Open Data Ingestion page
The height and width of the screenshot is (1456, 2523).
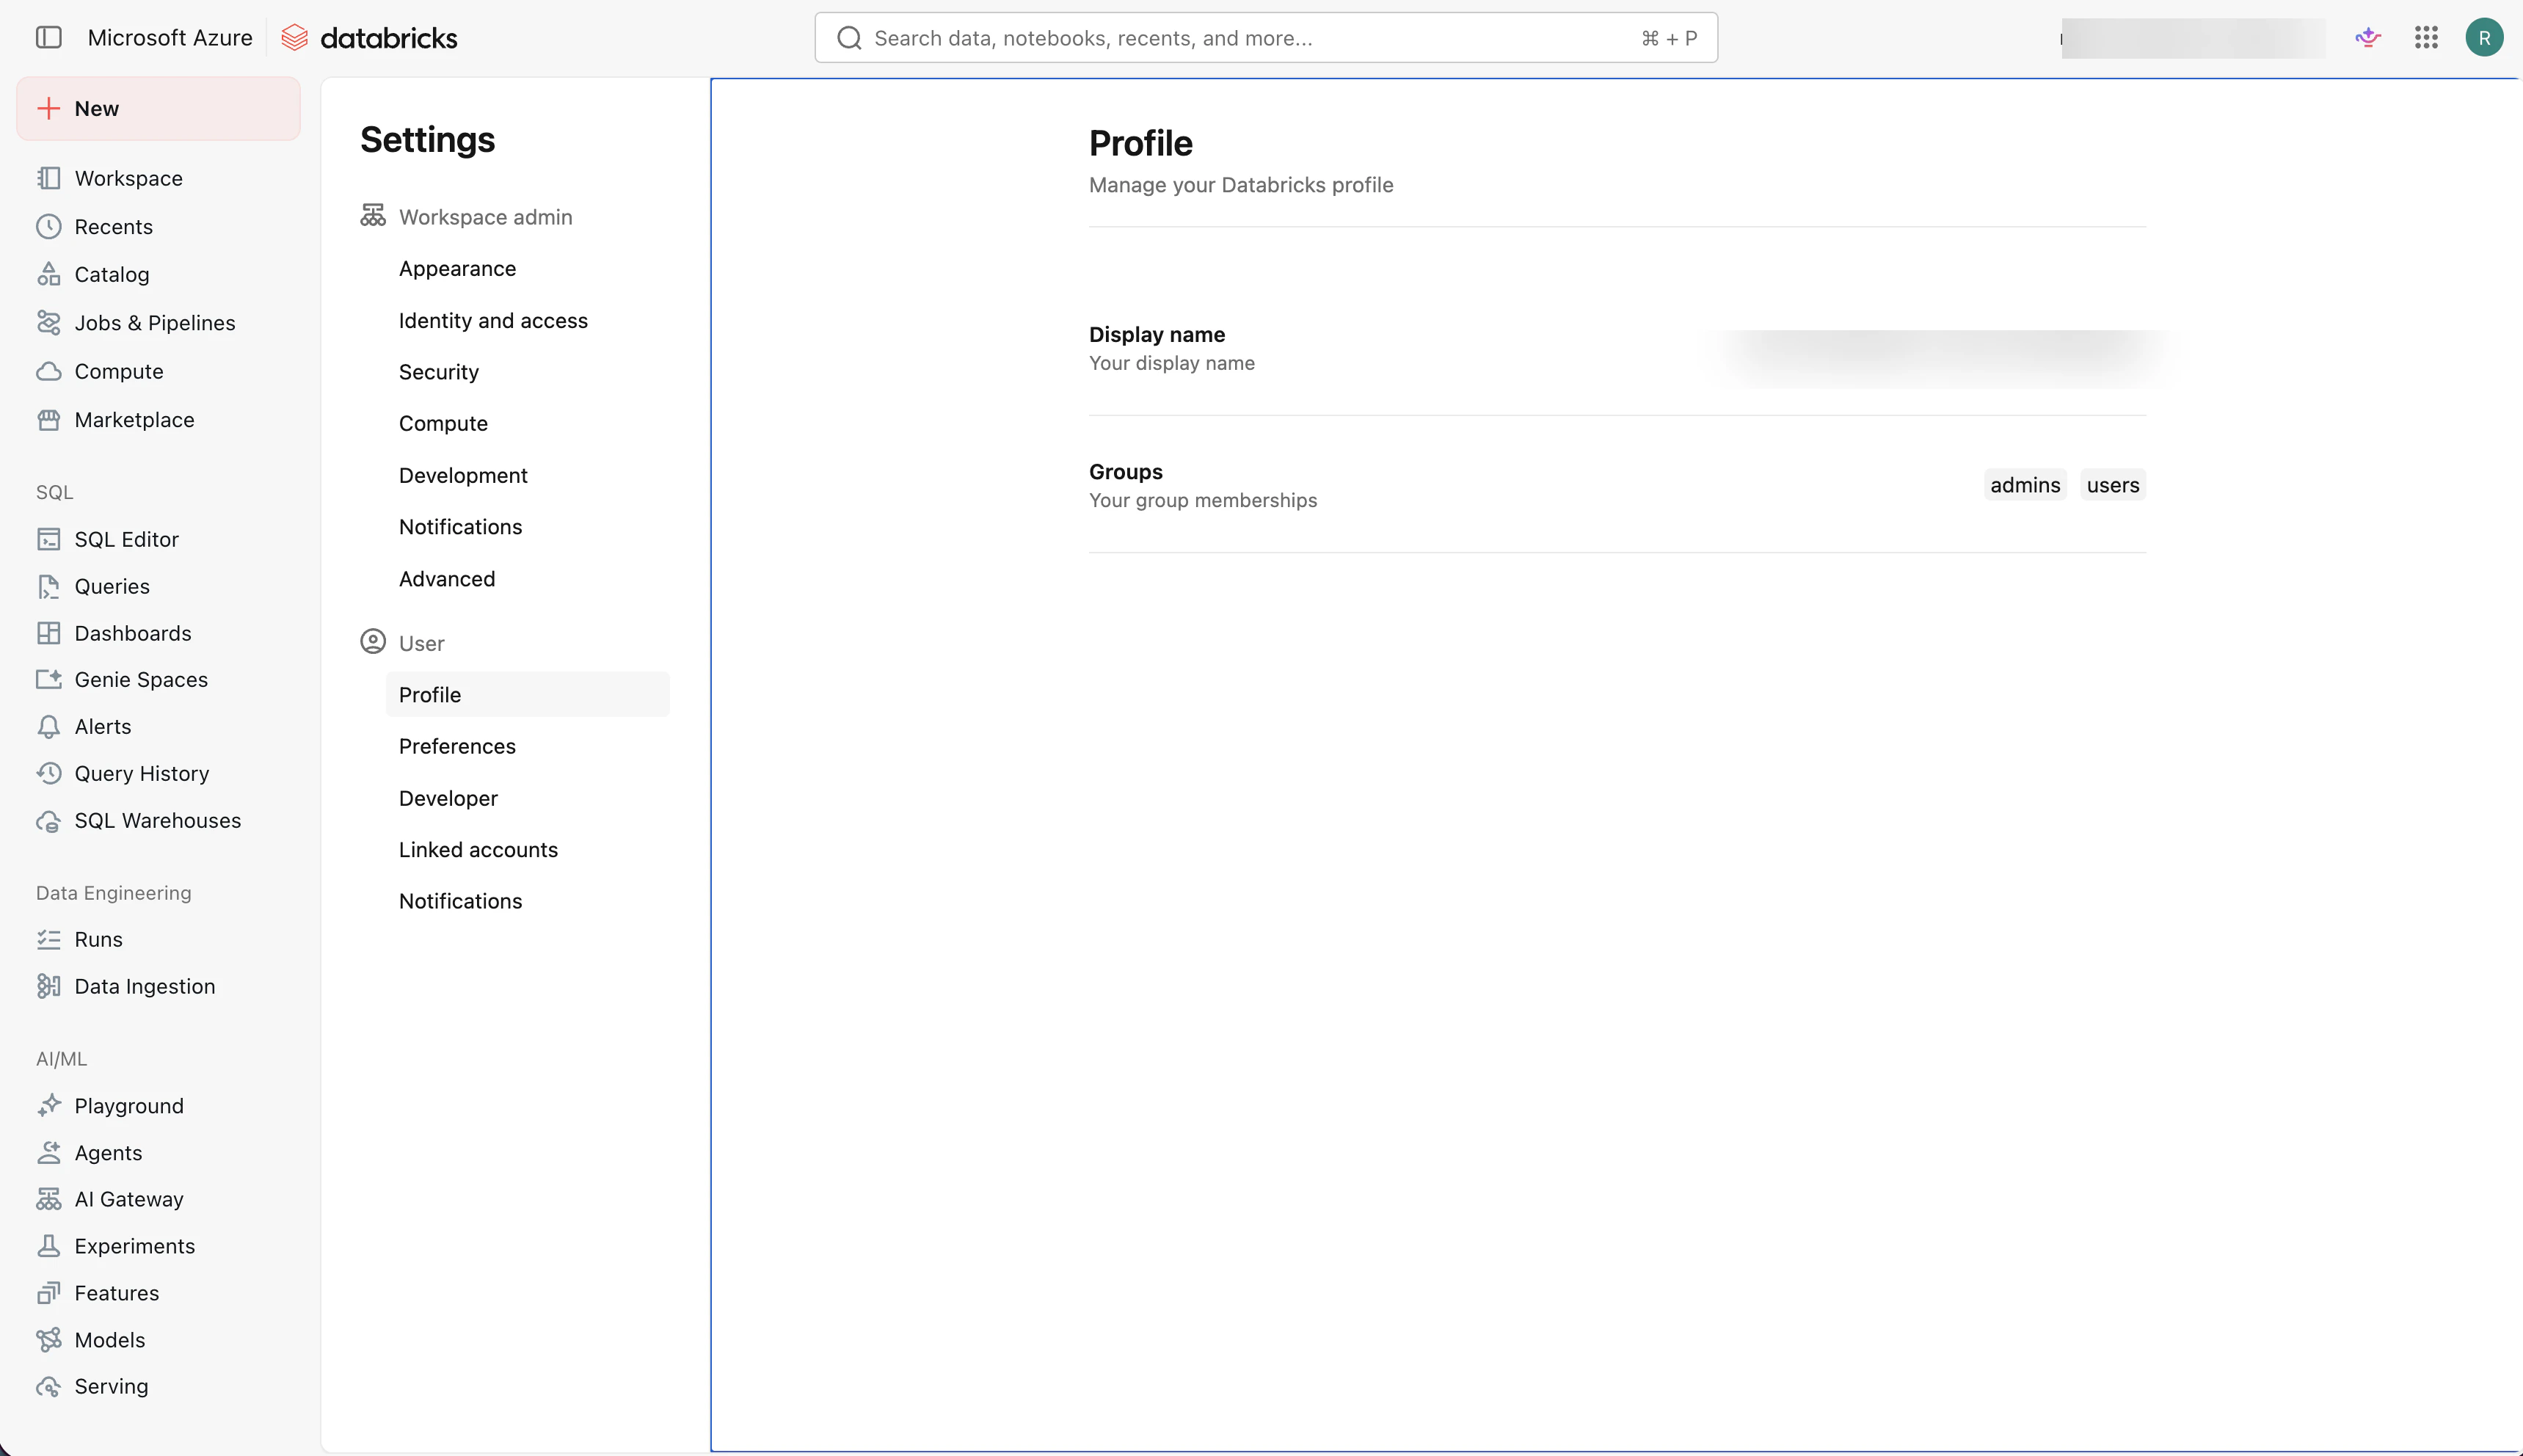(145, 986)
